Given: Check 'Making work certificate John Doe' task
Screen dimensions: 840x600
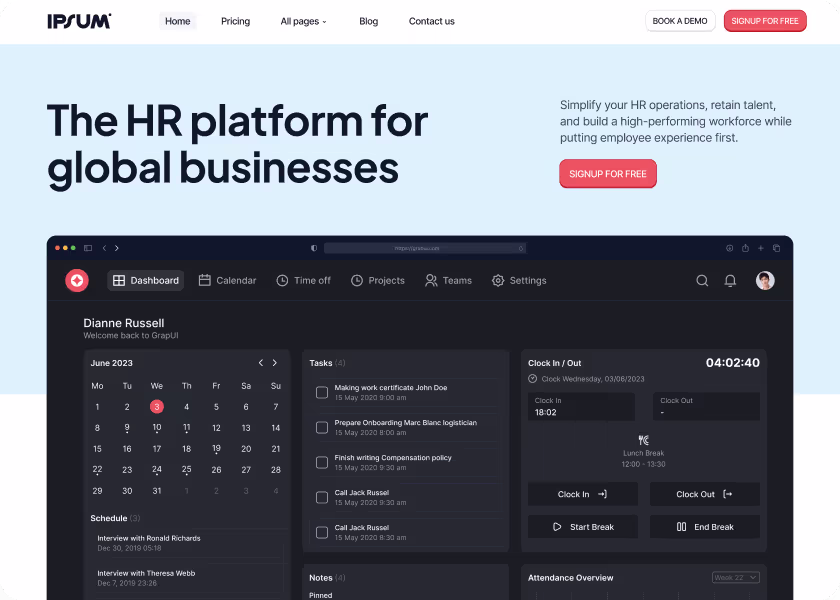Looking at the screenshot, I should pos(322,392).
